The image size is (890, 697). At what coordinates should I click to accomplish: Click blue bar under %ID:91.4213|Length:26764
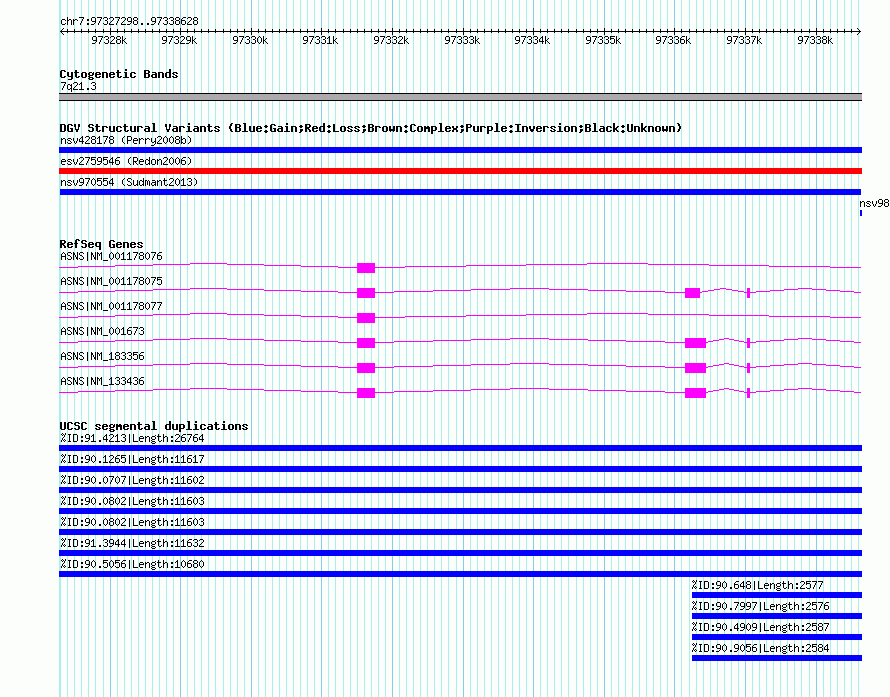coord(460,448)
